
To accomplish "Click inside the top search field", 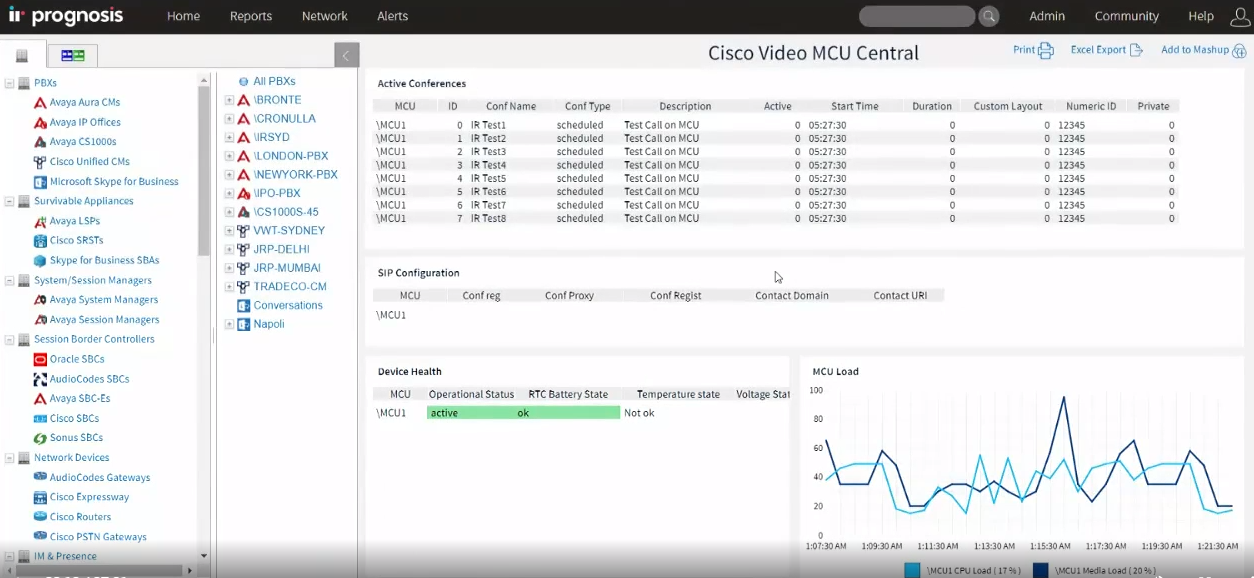I will click(x=915, y=16).
